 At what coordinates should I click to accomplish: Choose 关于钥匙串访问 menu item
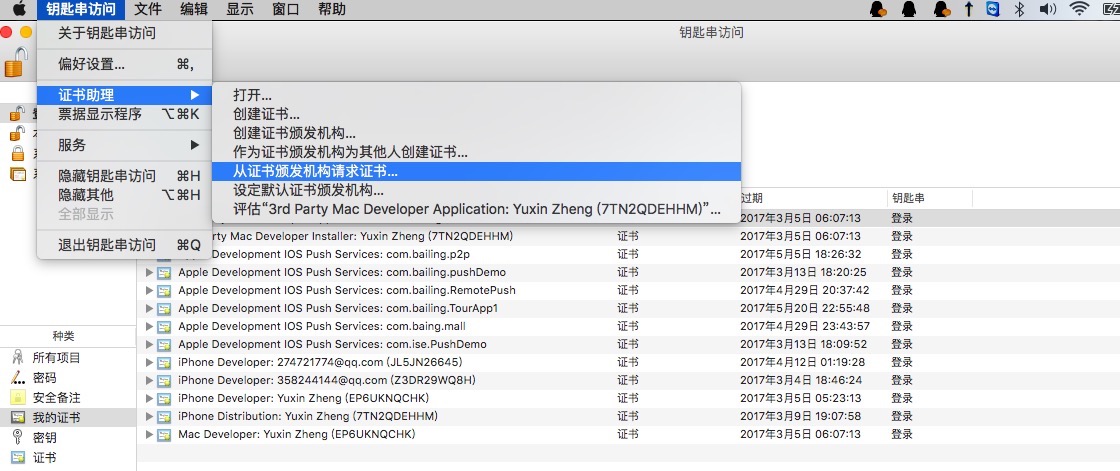click(124, 33)
